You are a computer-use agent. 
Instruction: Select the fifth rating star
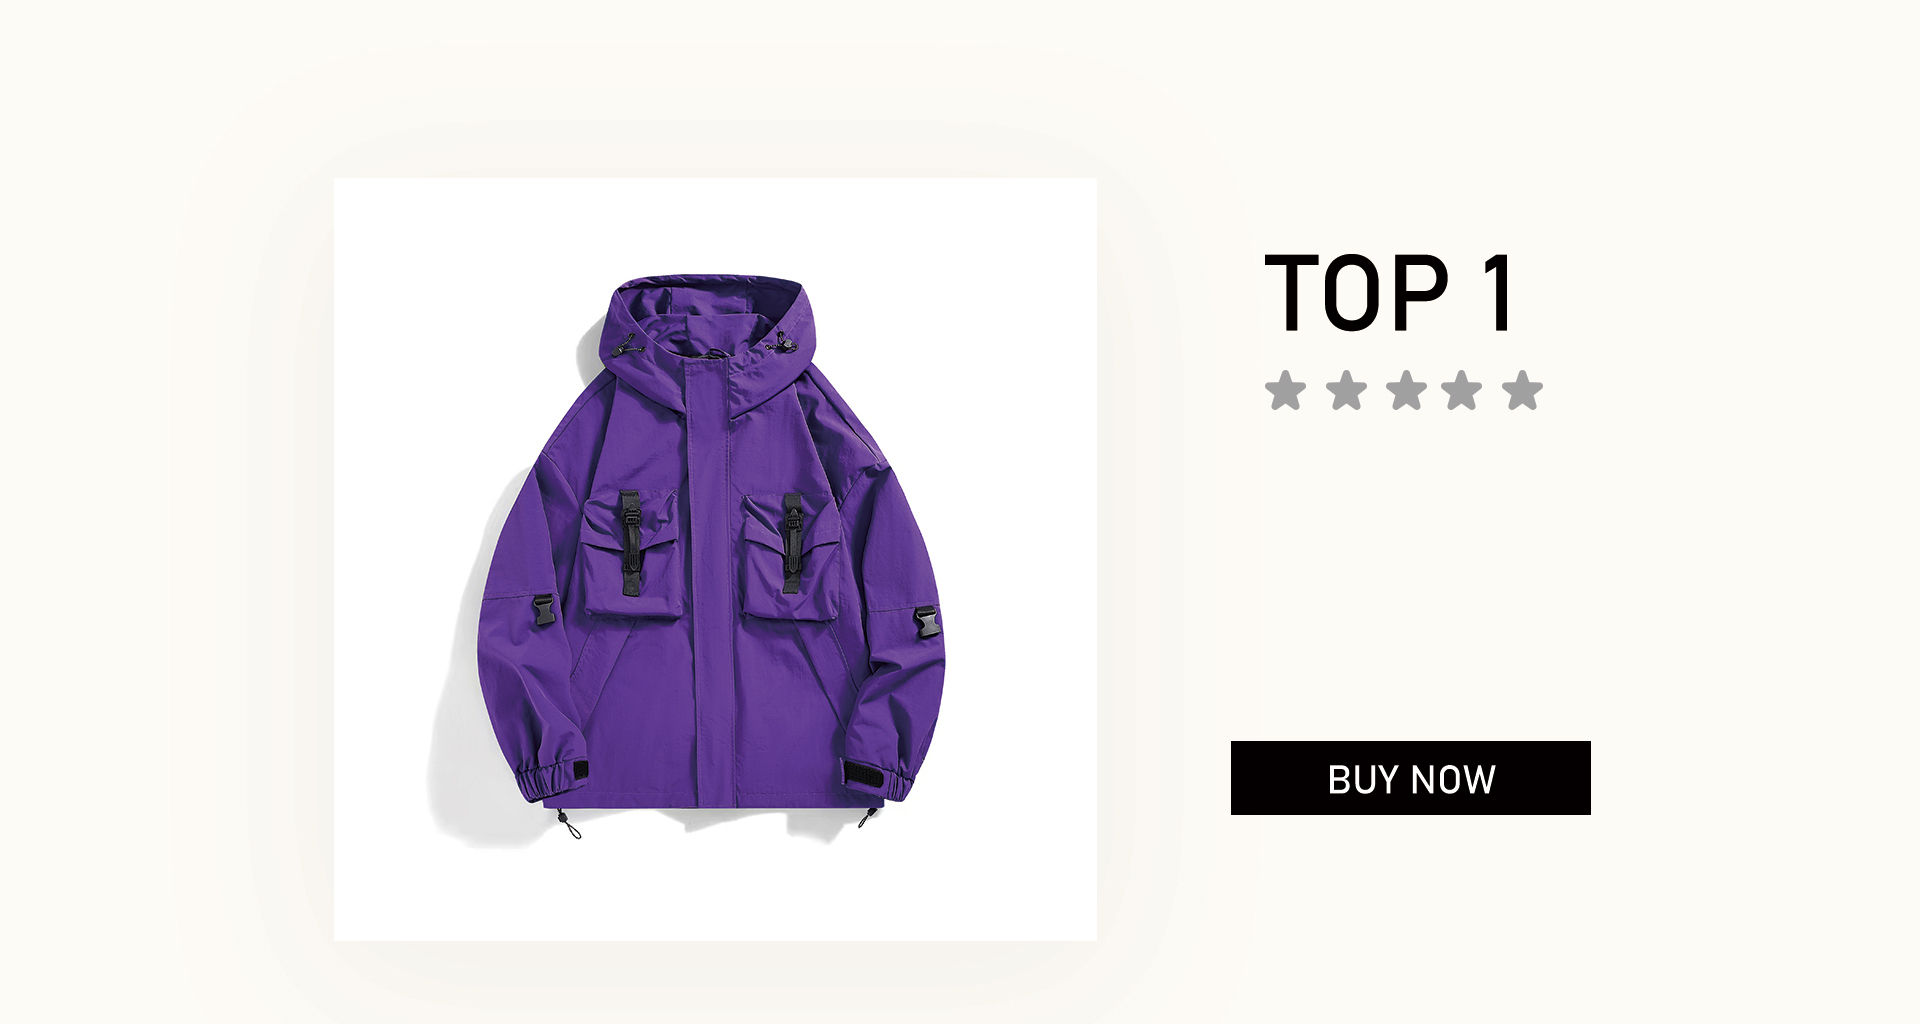[1522, 390]
